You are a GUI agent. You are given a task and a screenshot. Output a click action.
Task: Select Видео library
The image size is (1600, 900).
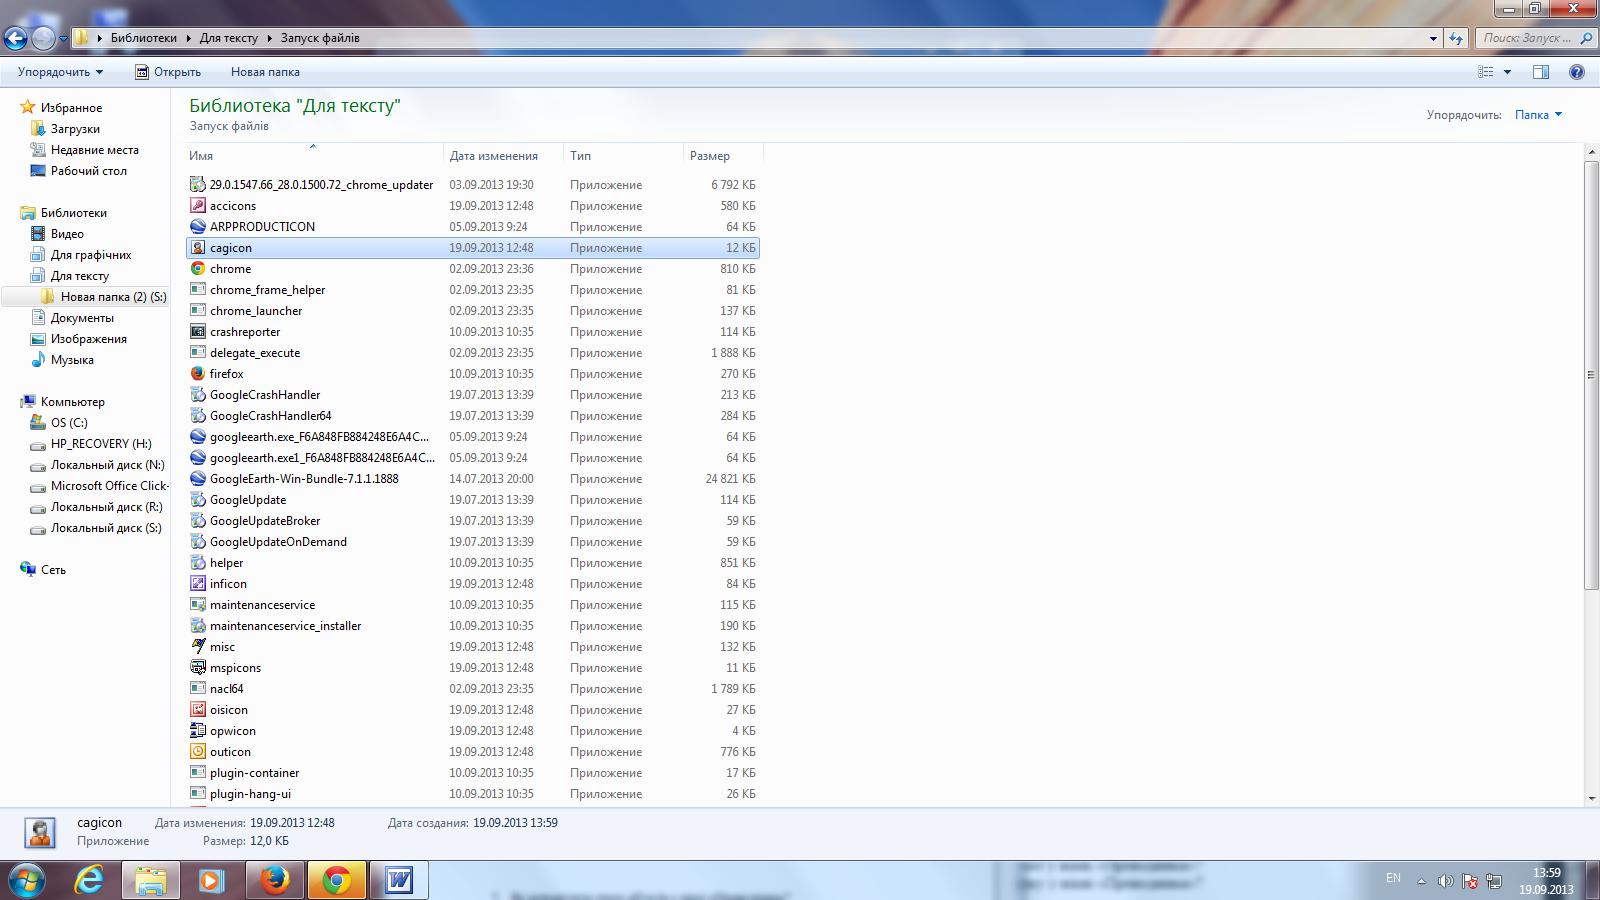pos(67,234)
